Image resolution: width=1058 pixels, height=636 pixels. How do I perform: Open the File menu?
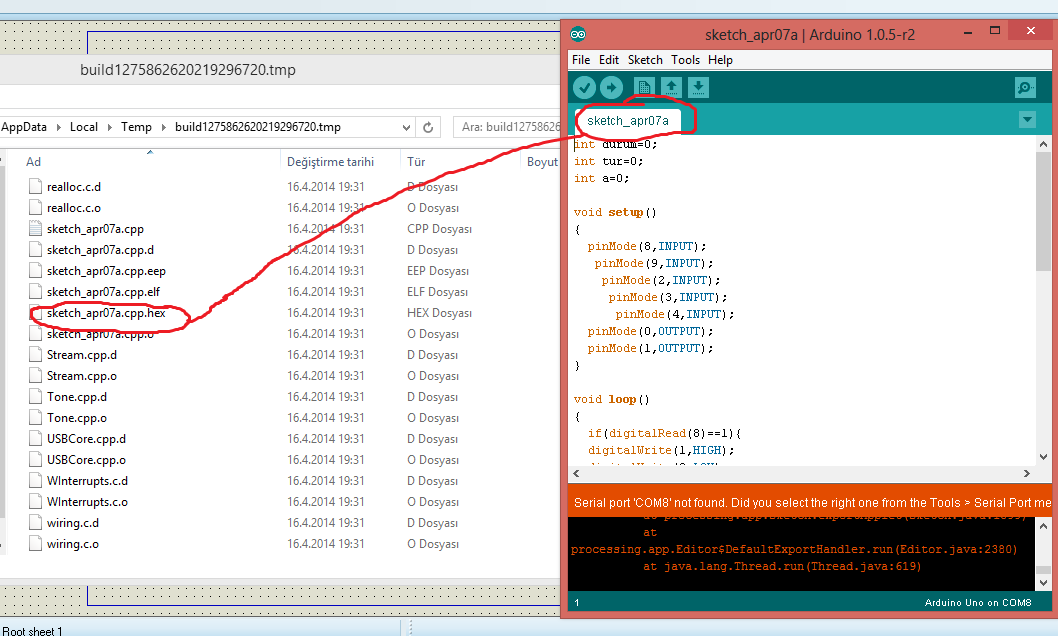coord(581,60)
